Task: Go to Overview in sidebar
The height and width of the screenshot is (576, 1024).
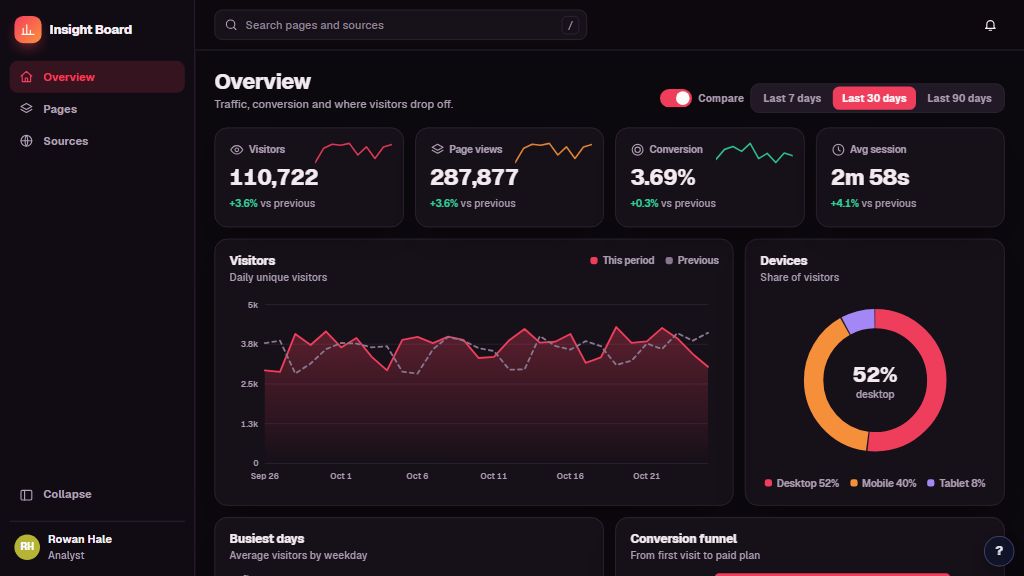Action: point(97,77)
